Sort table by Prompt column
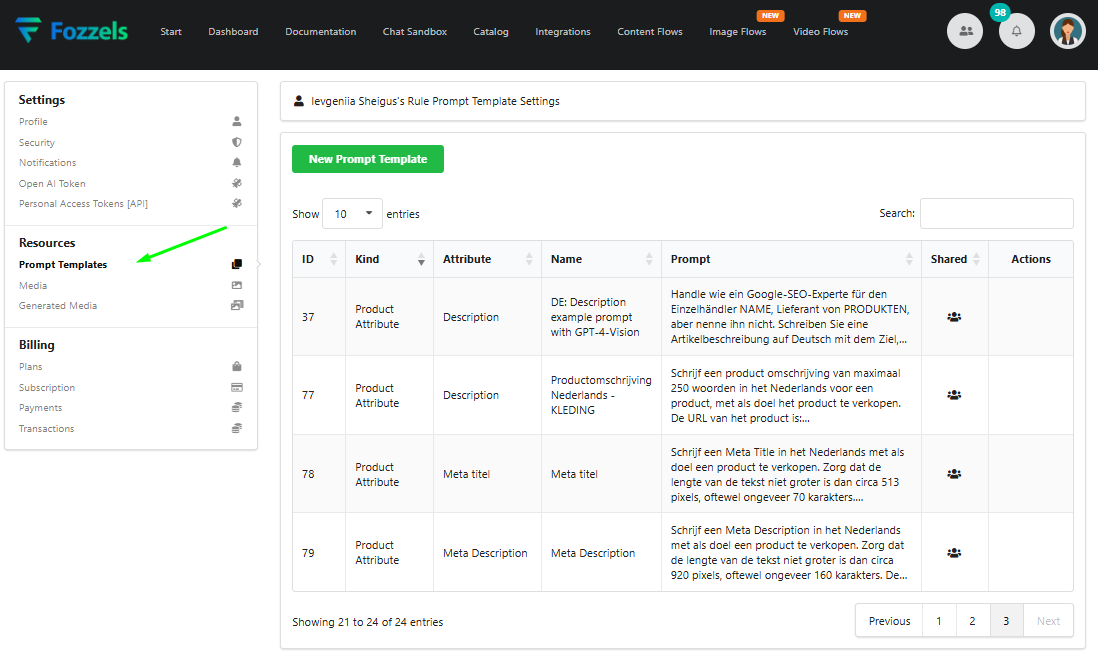The width and height of the screenshot is (1098, 656). pos(791,259)
